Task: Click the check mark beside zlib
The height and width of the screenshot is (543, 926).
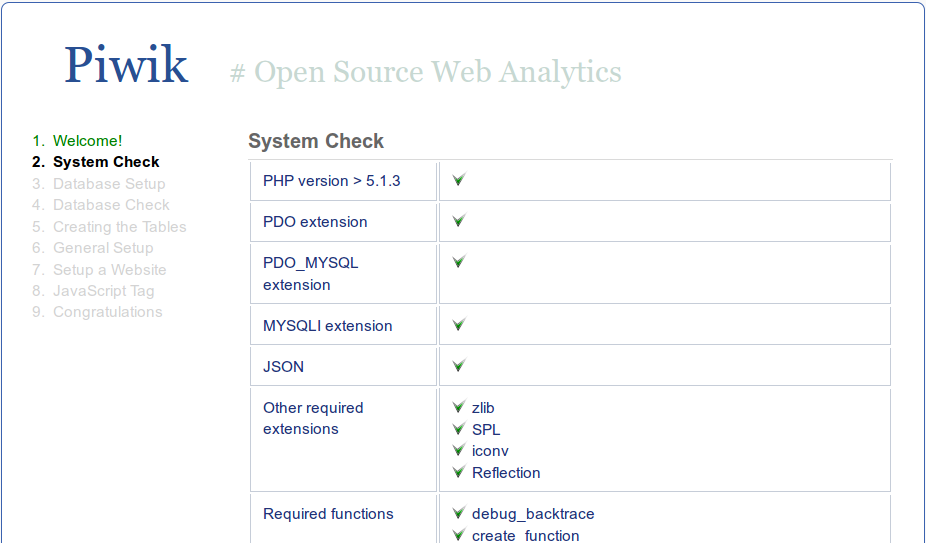Action: pyautogui.click(x=459, y=407)
